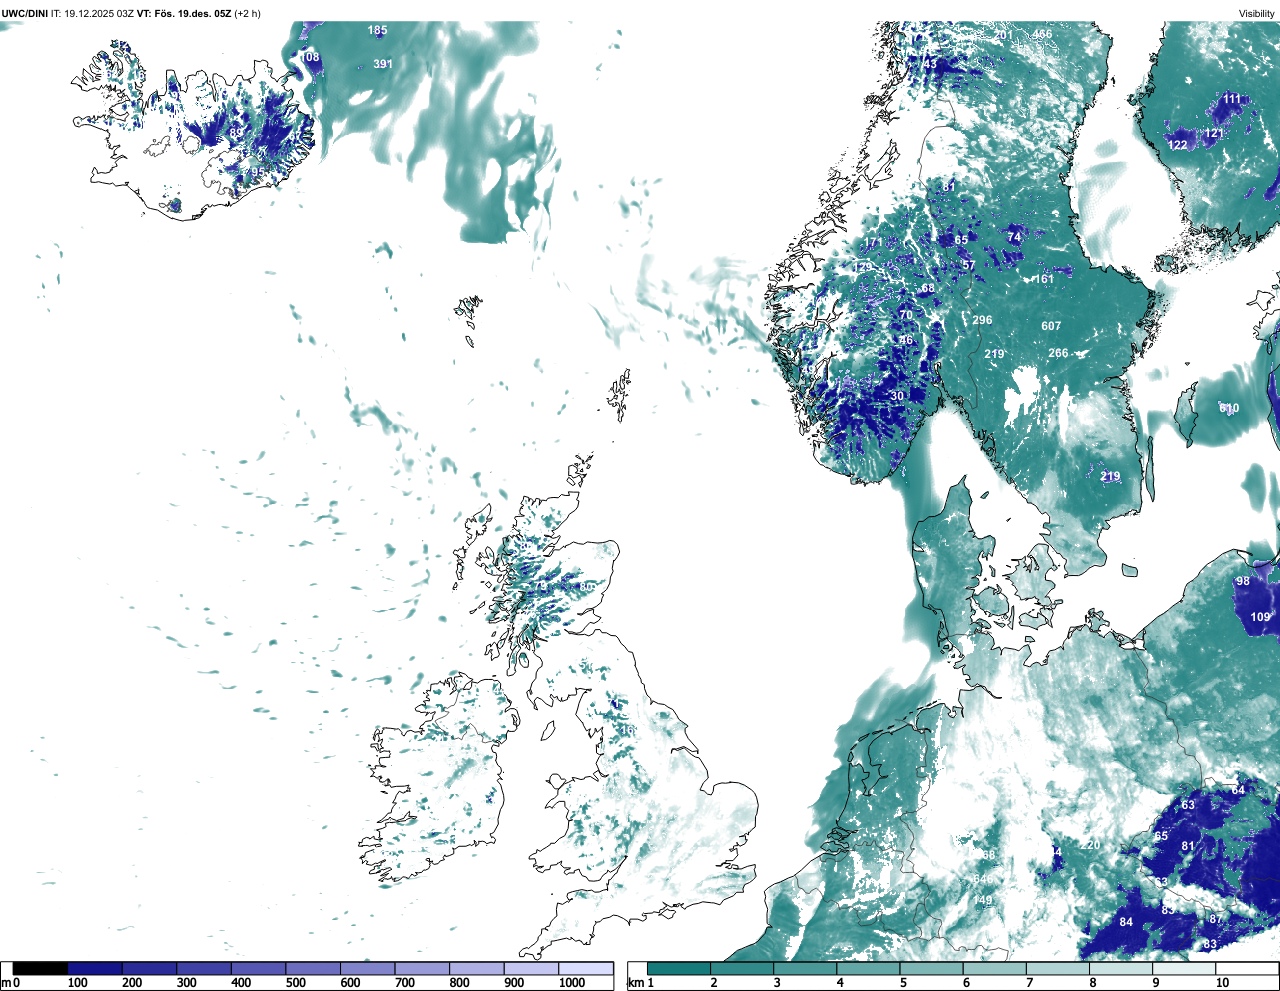Click the "30" value over southern Norway

click(x=897, y=396)
